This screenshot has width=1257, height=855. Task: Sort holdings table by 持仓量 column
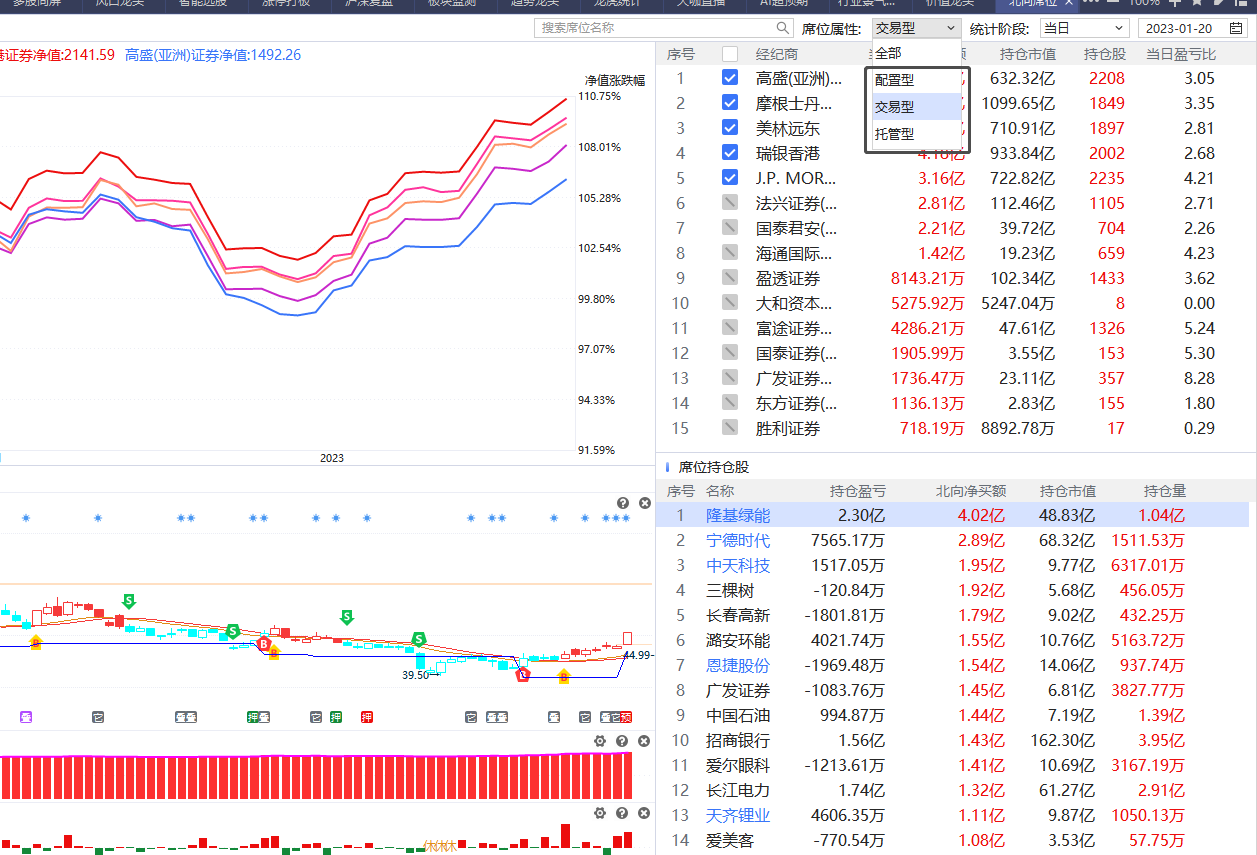pos(1165,491)
